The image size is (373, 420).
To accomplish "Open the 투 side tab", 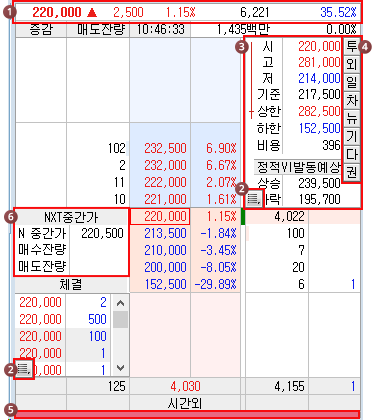I will [351, 46].
